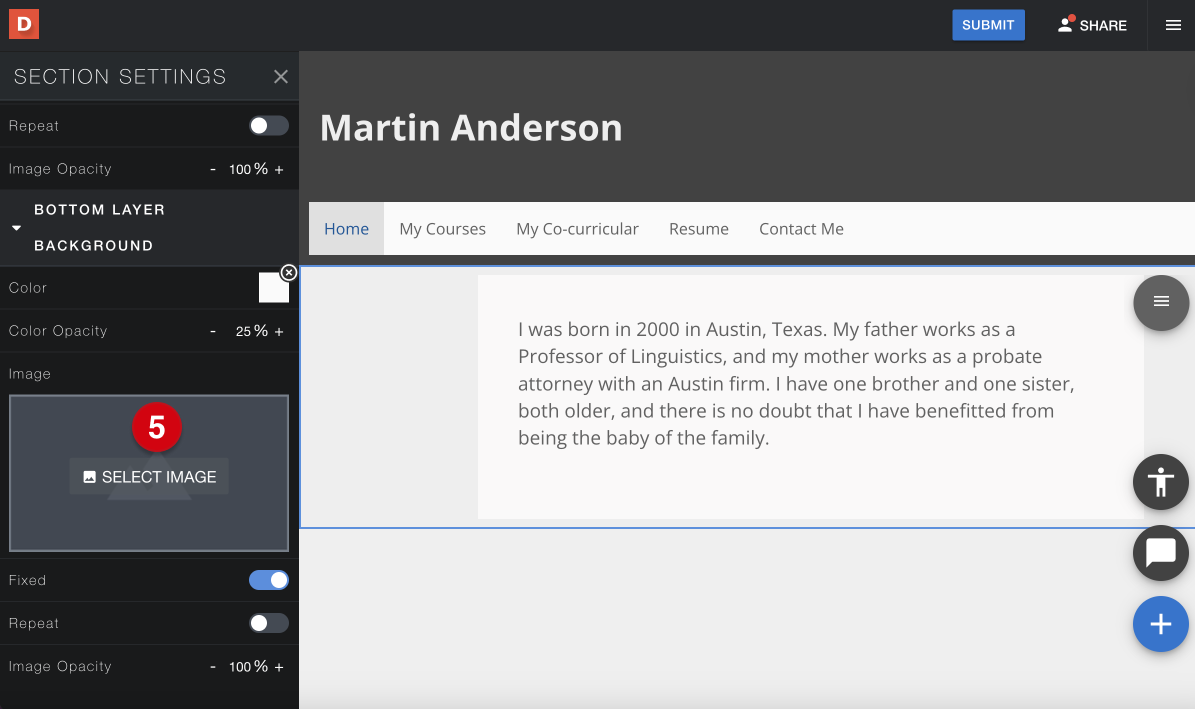Decrease Color Opacity with minus
This screenshot has width=1195, height=709.
(x=213, y=331)
